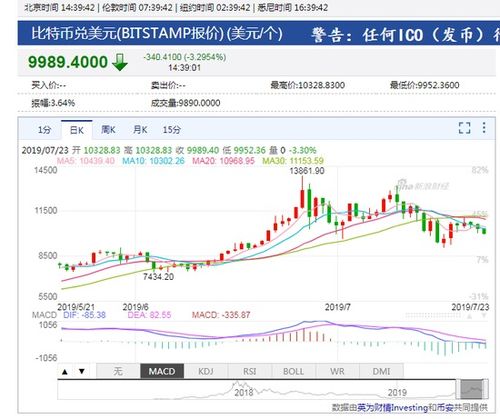
Task: Select the 日K chart tab
Action: tap(77, 130)
